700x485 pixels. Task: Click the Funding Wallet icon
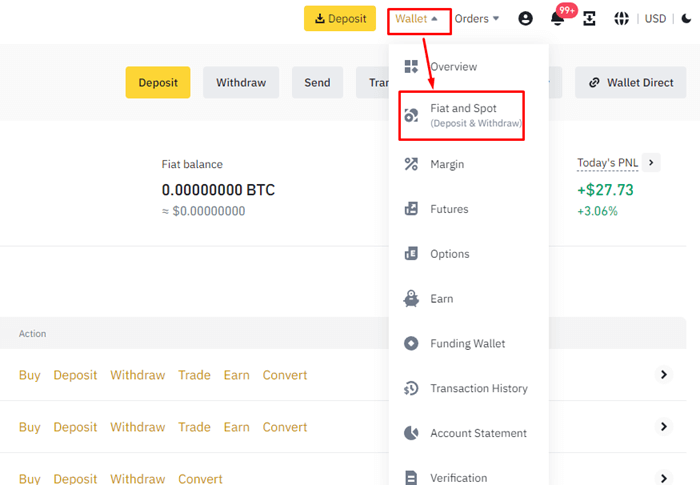[x=411, y=344]
